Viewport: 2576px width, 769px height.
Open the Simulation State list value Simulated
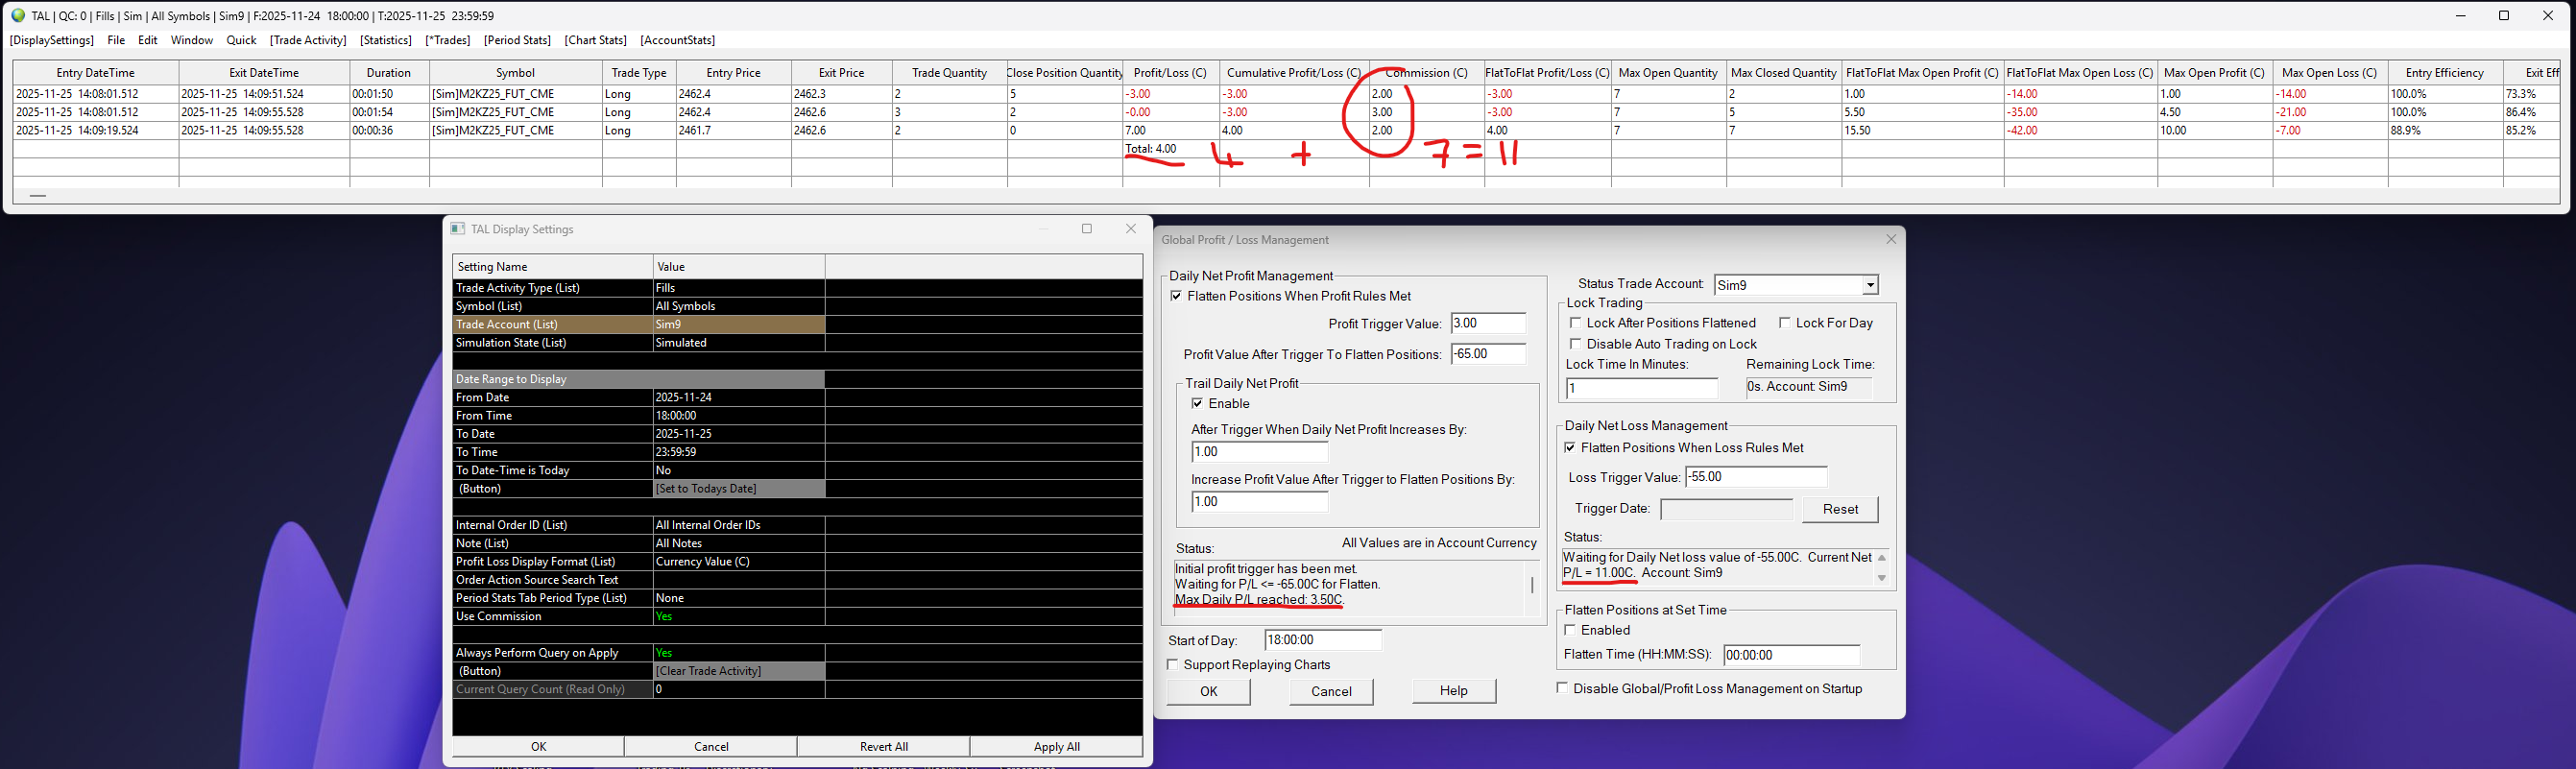click(x=738, y=343)
